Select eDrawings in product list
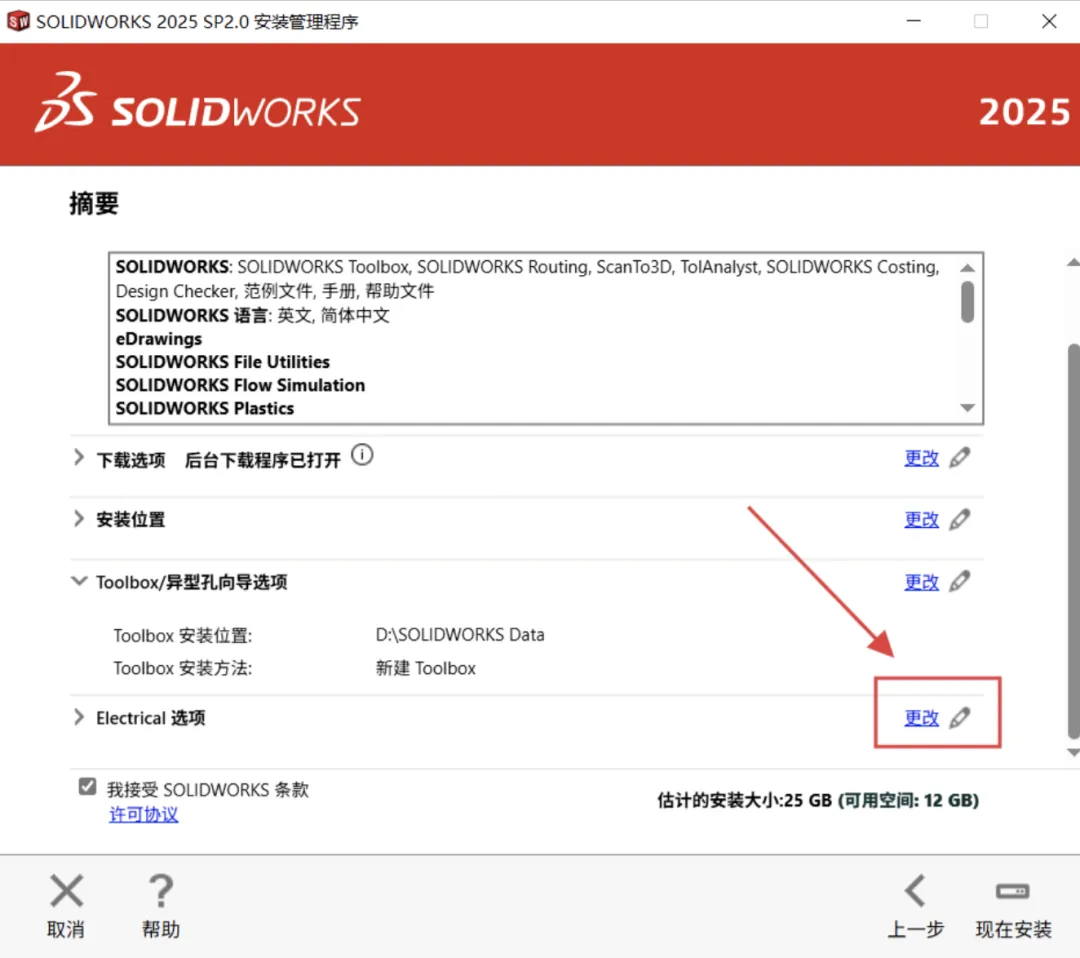This screenshot has height=958, width=1080. (159, 339)
